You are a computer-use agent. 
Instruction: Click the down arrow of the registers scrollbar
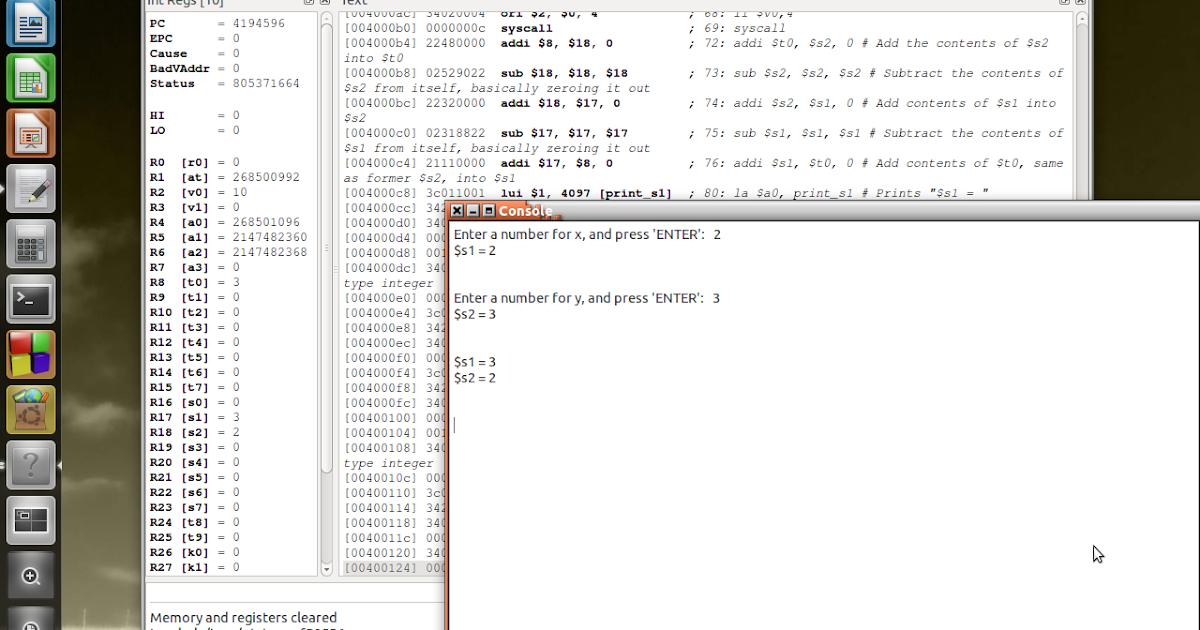click(325, 570)
